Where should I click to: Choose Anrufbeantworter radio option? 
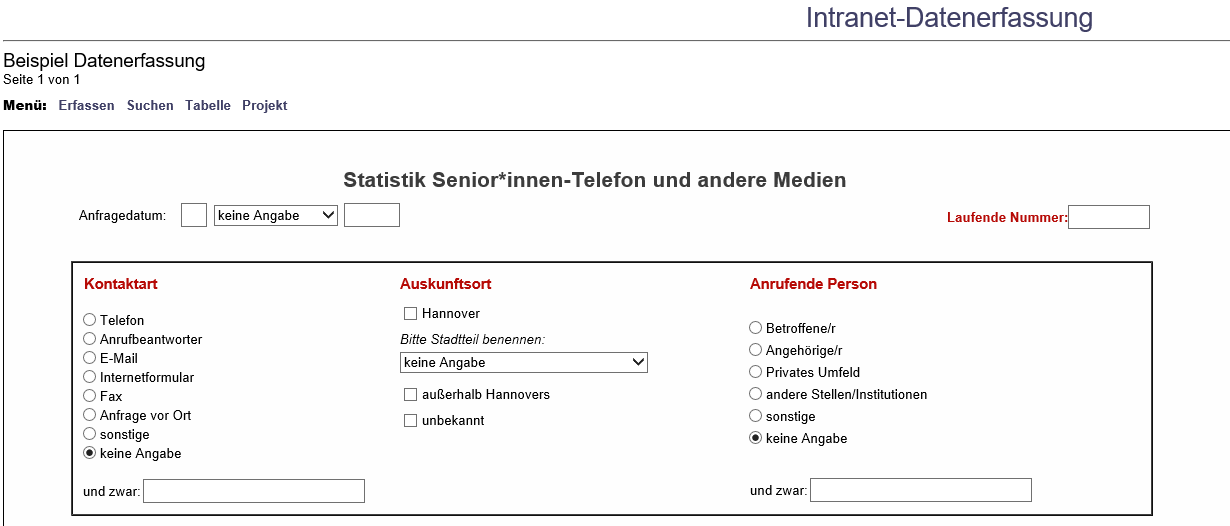point(90,339)
